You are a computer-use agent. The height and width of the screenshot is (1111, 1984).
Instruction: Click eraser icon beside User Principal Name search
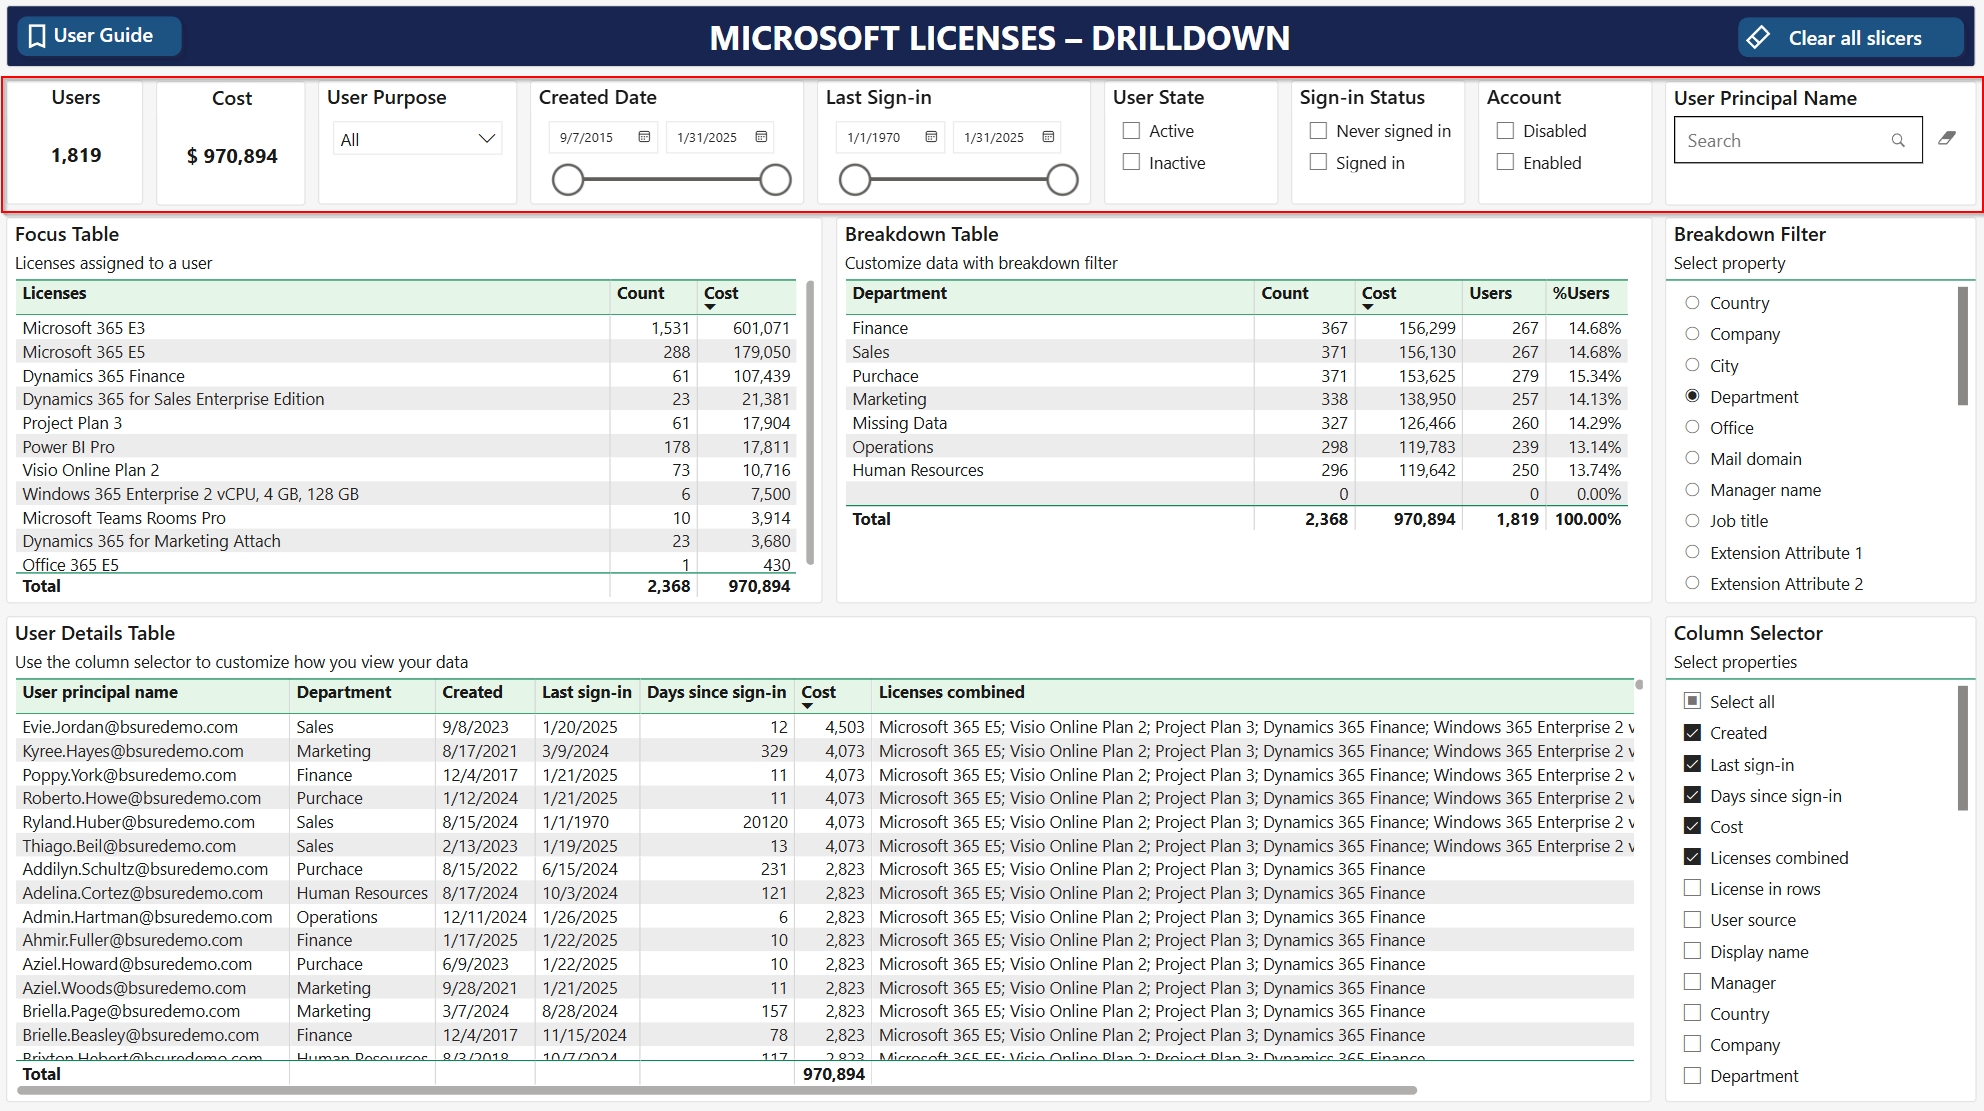click(1946, 138)
